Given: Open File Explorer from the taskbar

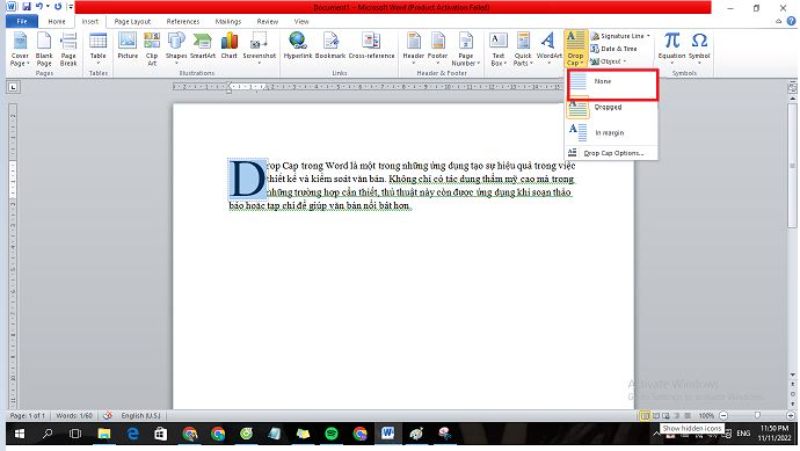Looking at the screenshot, I should (104, 434).
